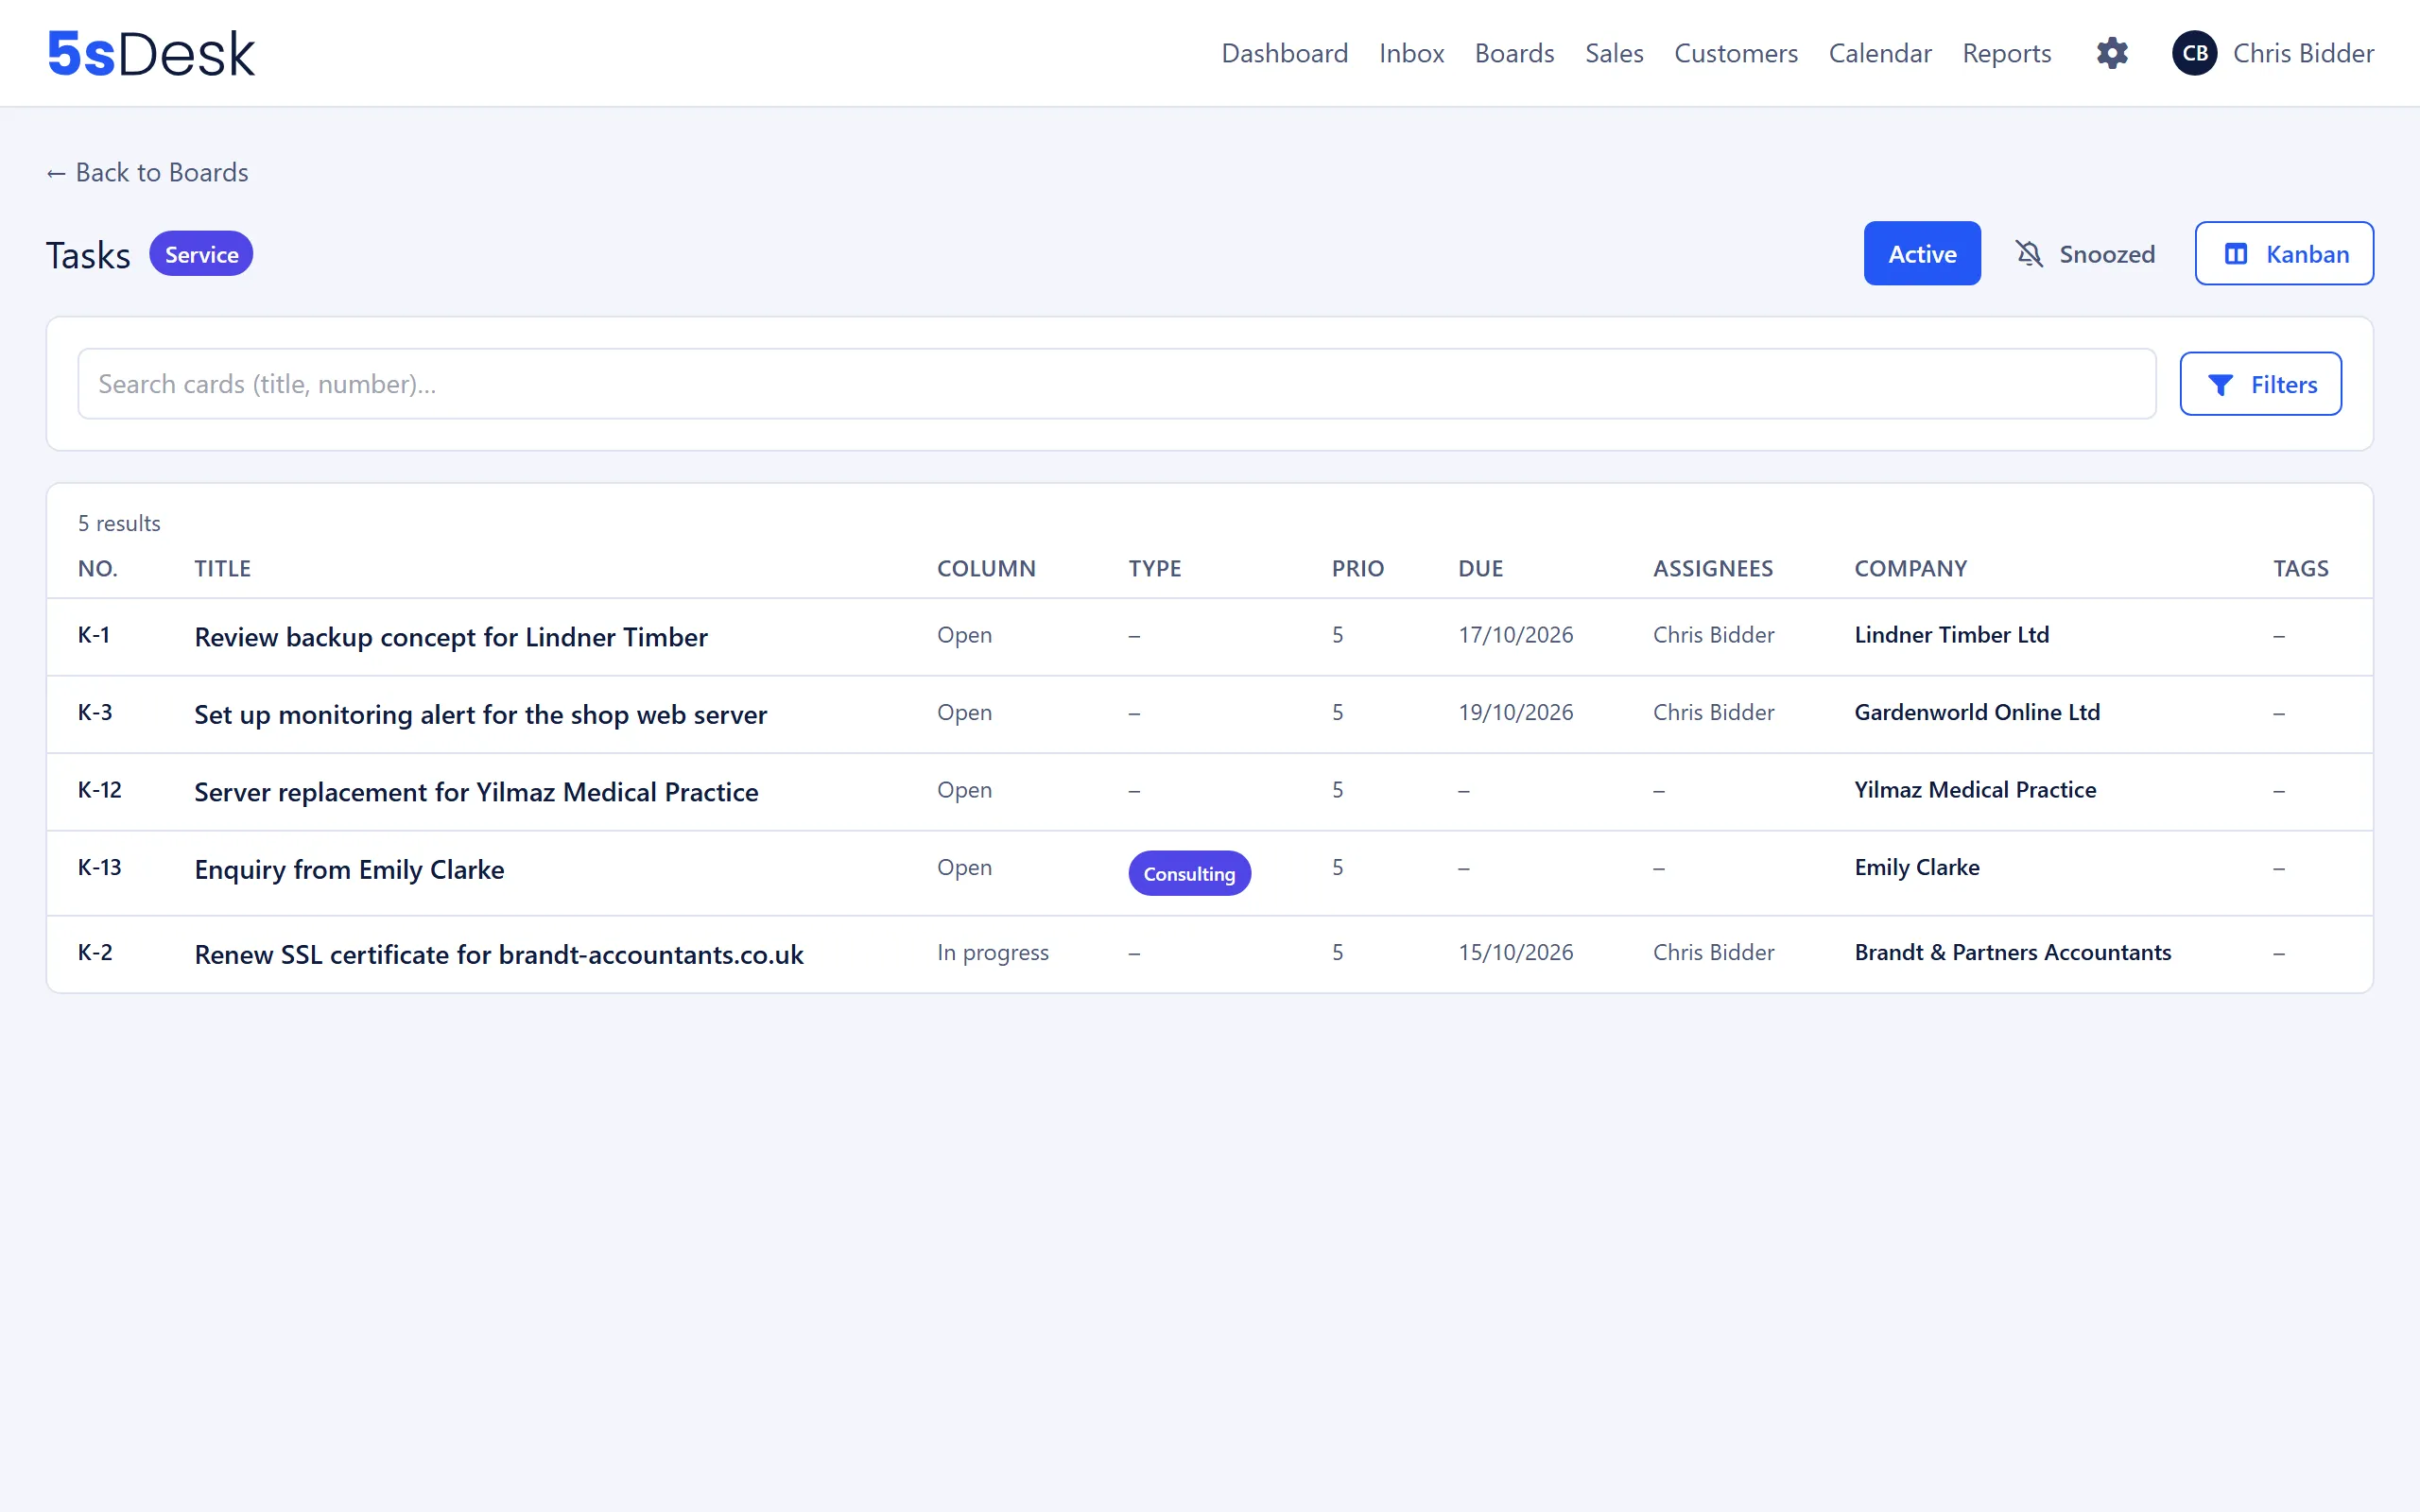The width and height of the screenshot is (2420, 1512).
Task: Click the Service badge
Action: (x=201, y=254)
